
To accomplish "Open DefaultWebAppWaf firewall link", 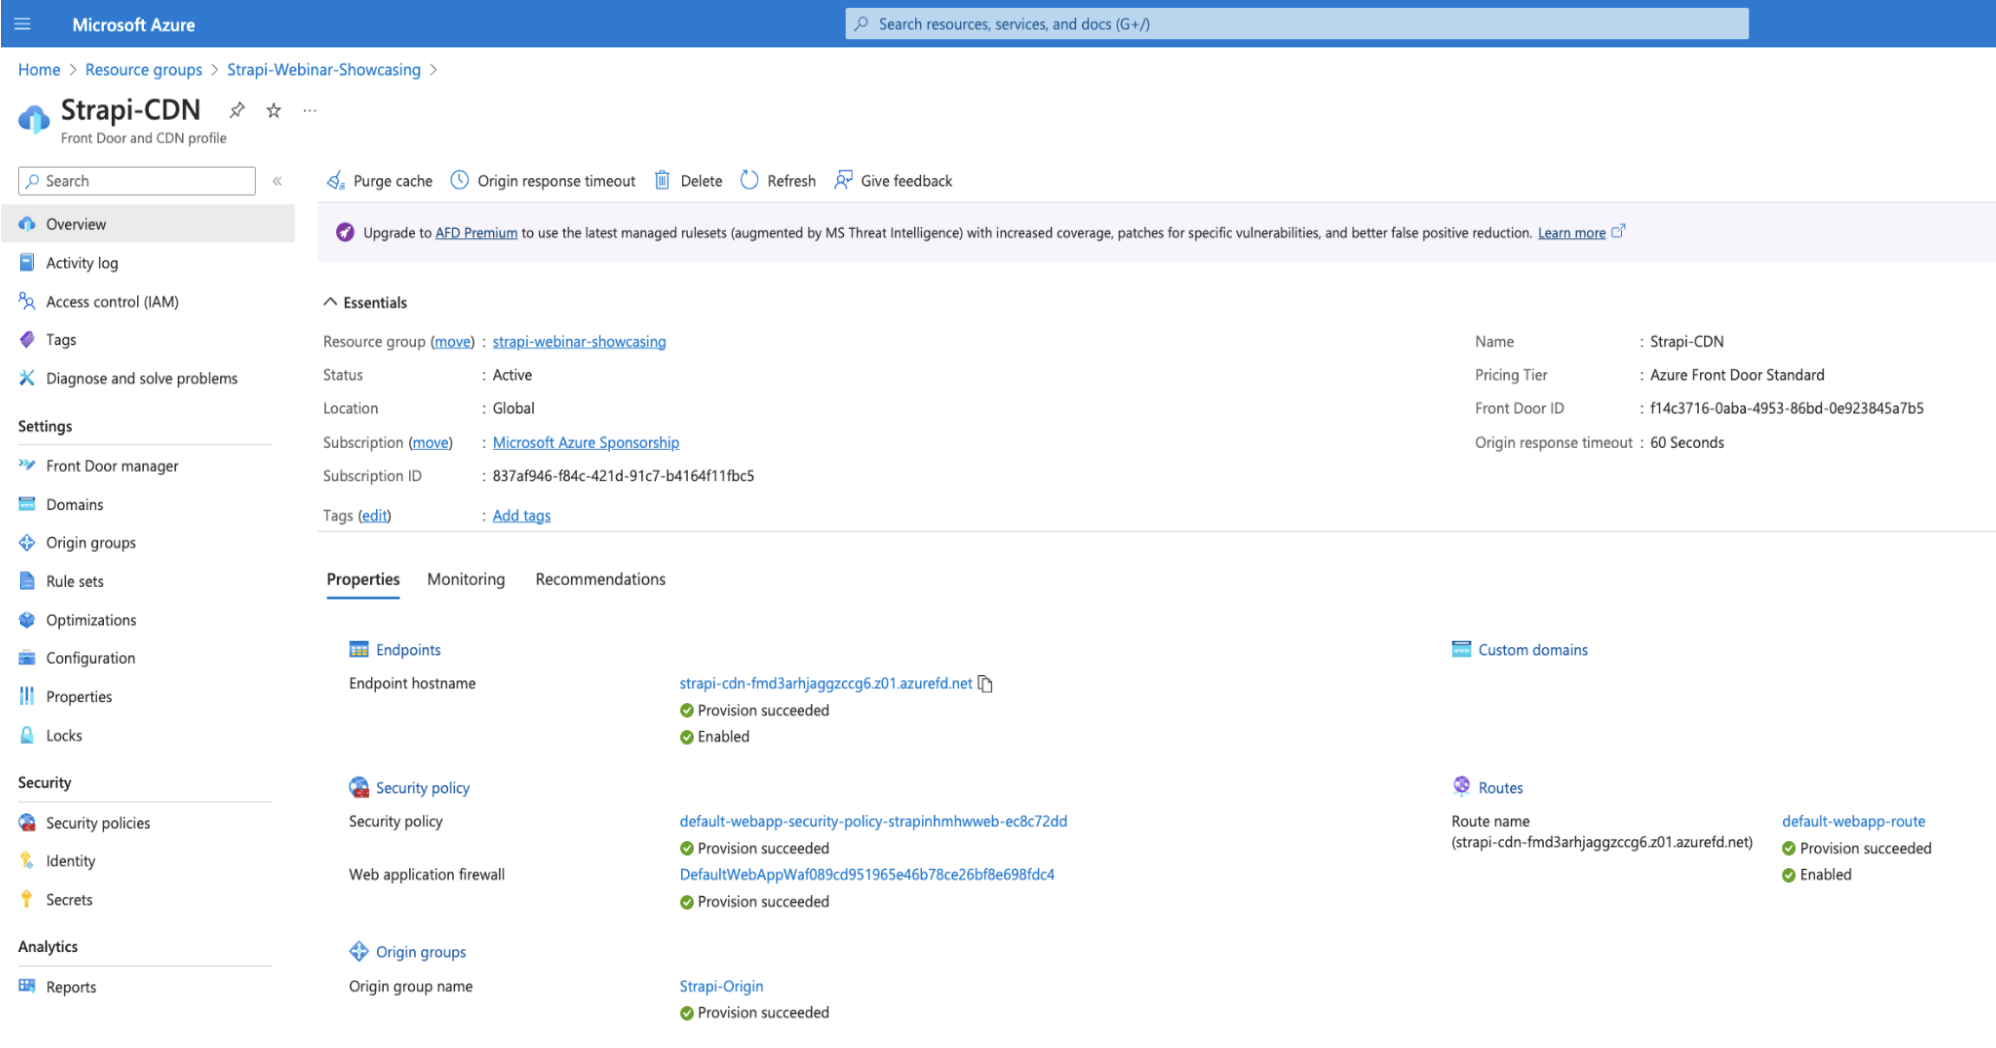I will point(867,875).
